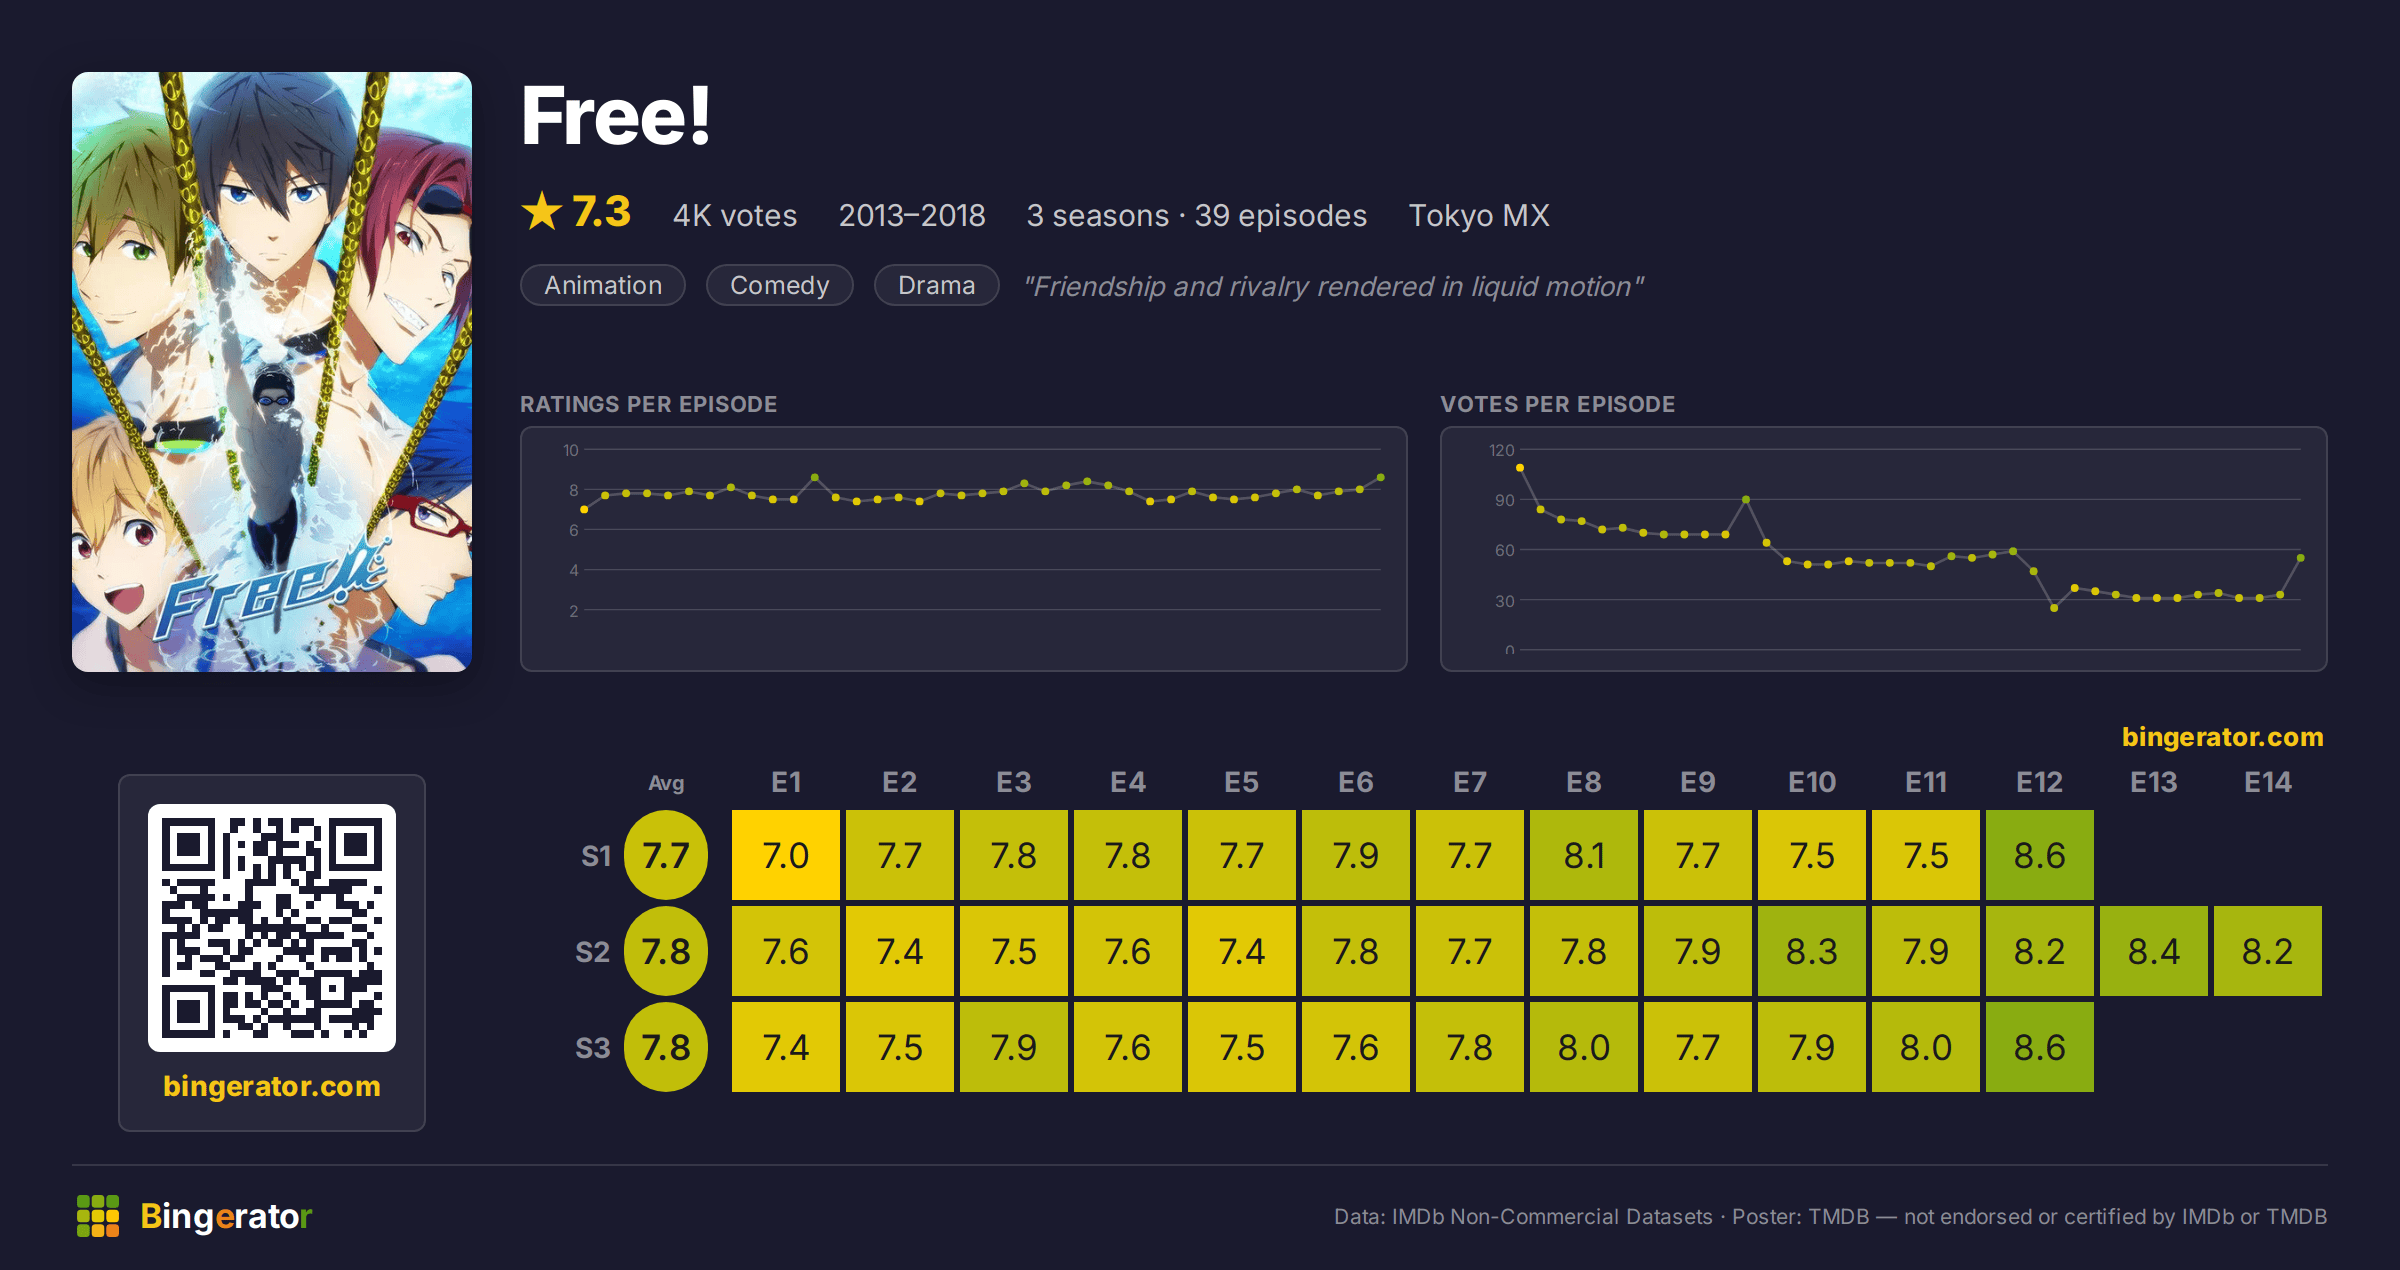Select S1 E12 cell rated 8.6
Viewport: 2400px width, 1270px height.
tap(2040, 856)
